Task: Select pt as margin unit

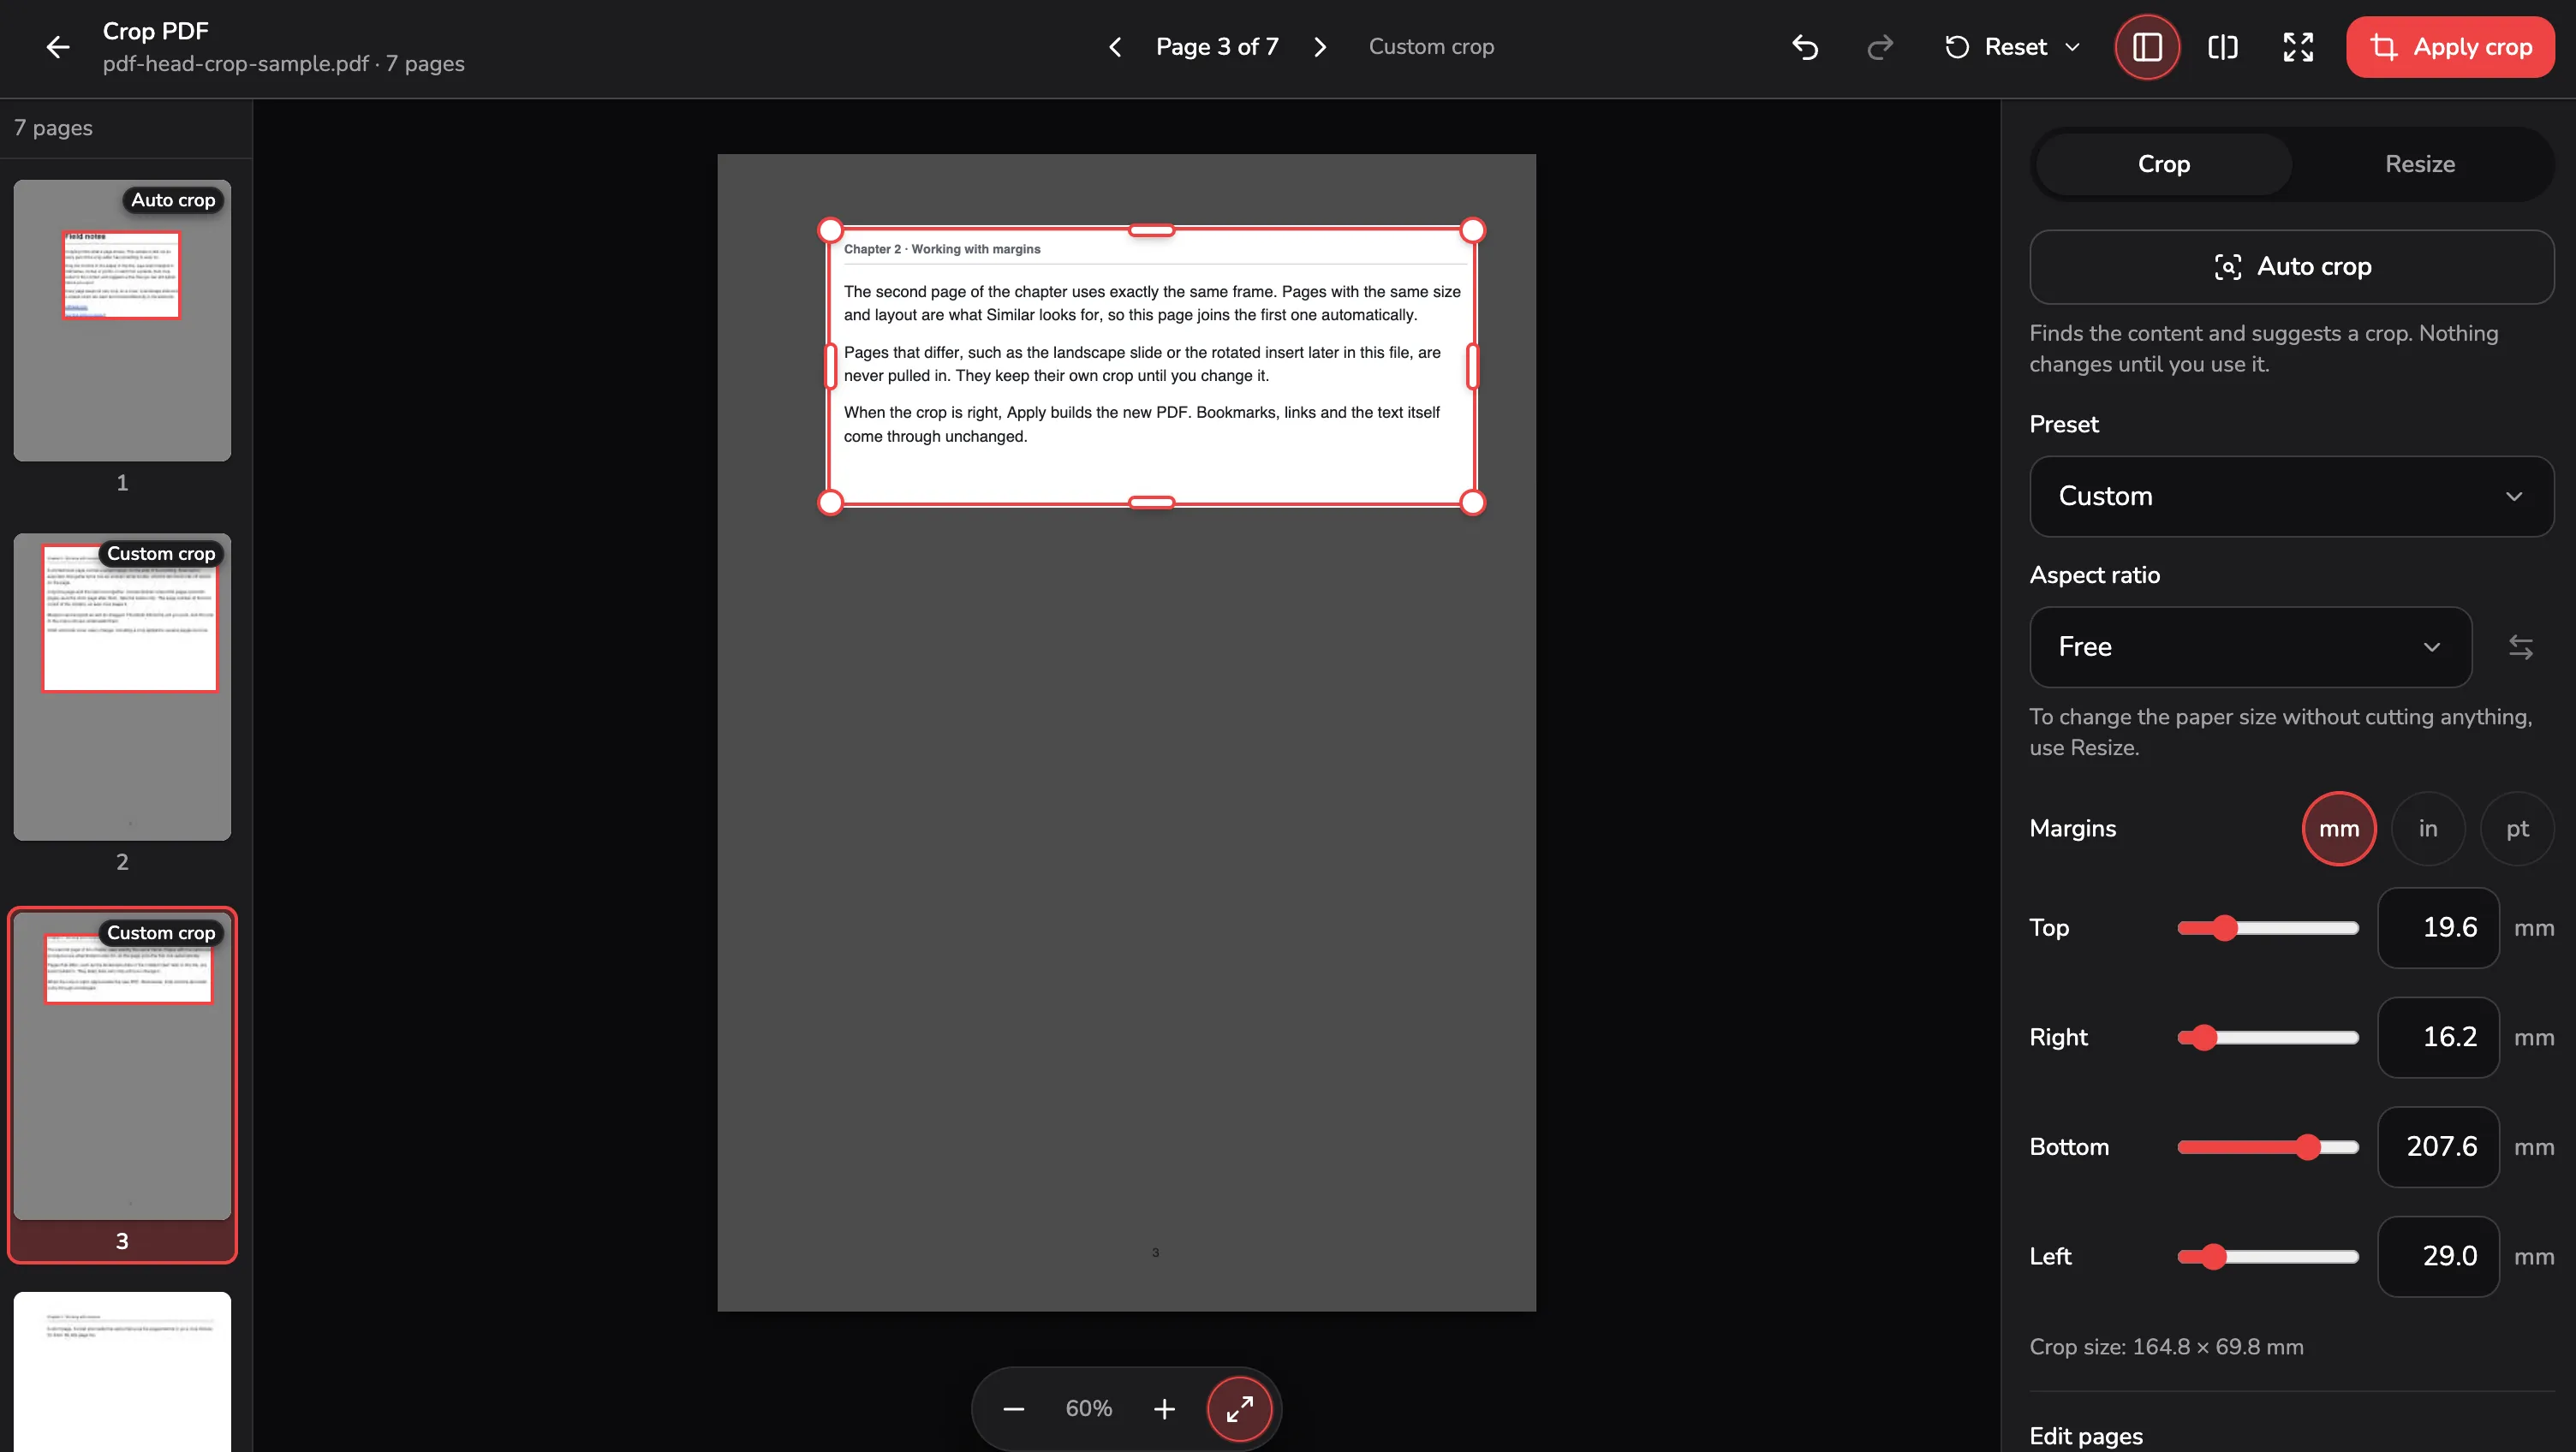Action: 2517,829
